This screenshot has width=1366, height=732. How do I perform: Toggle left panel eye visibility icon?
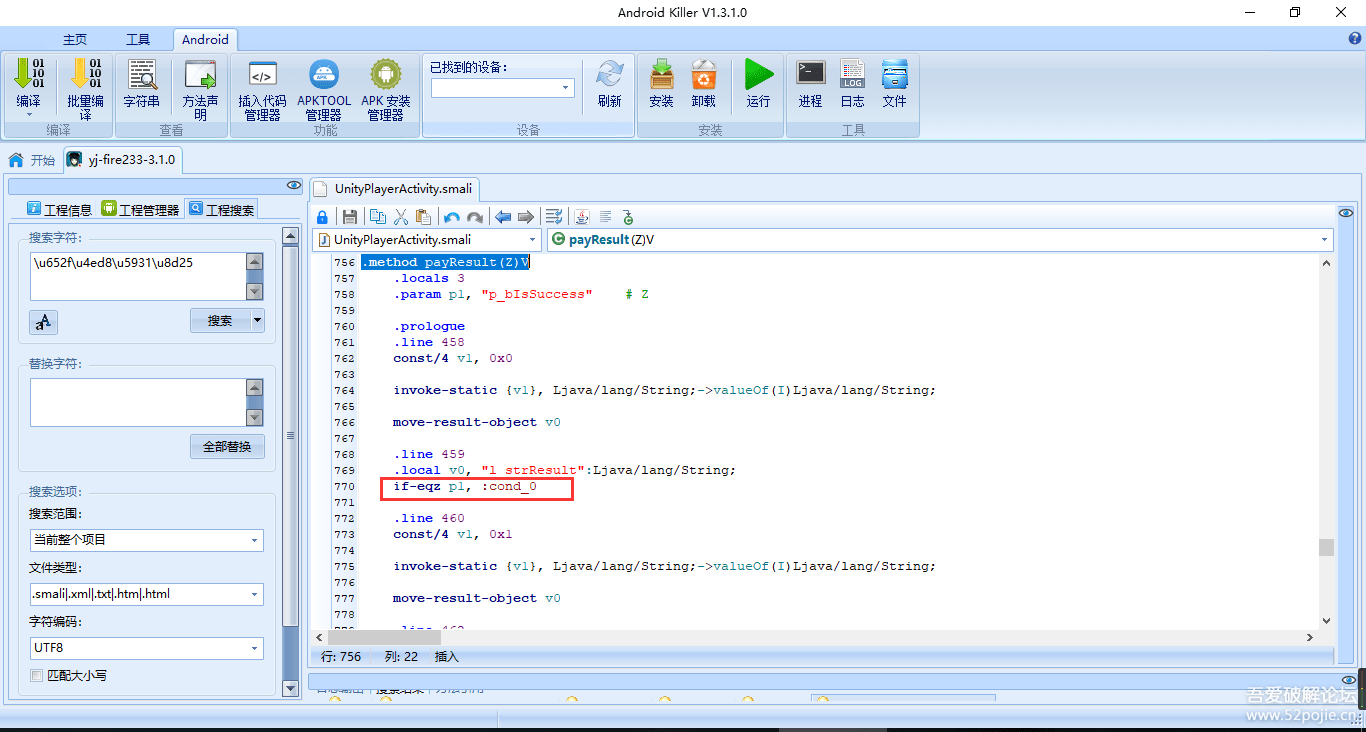293,186
